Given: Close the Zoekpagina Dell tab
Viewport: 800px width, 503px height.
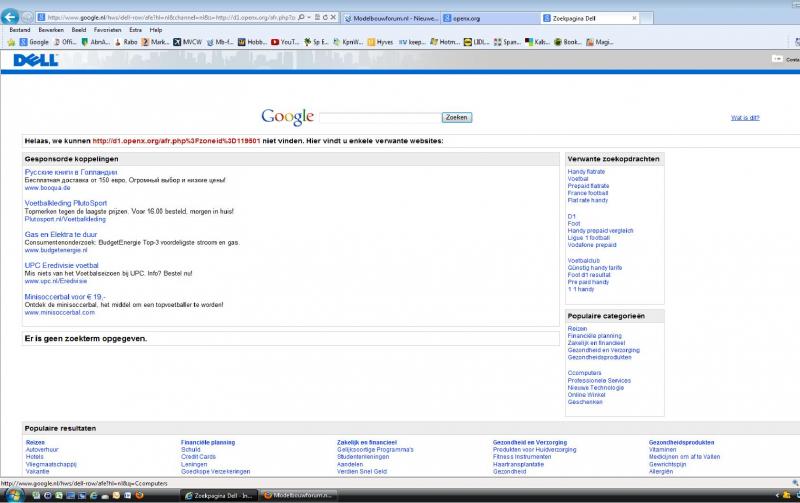Looking at the screenshot, I should coord(634,18).
